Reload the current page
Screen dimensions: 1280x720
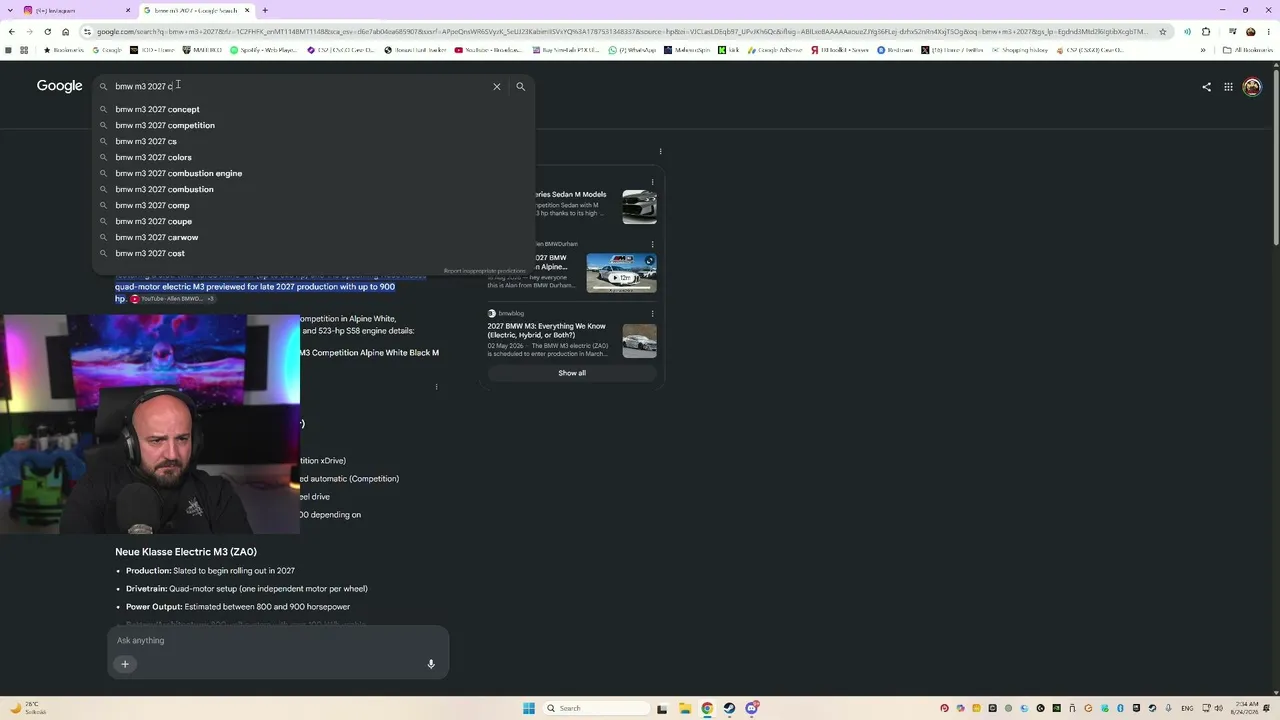[47, 31]
